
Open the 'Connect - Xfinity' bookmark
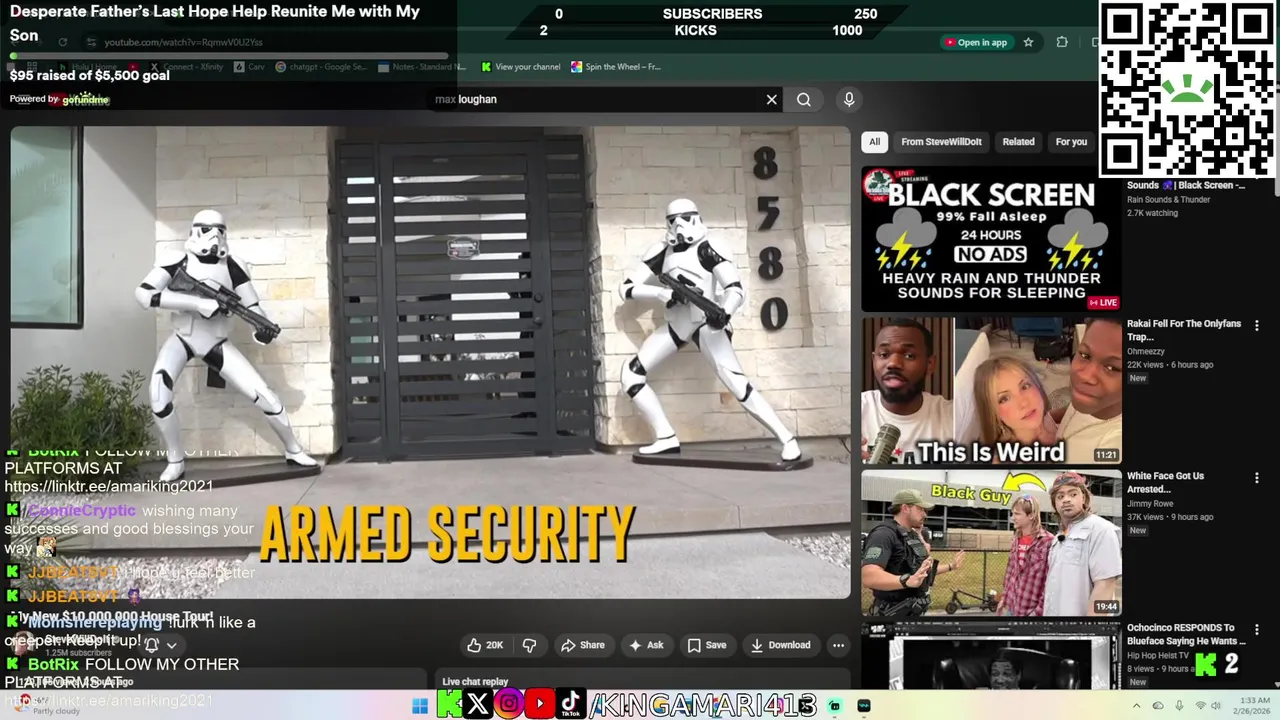point(186,67)
